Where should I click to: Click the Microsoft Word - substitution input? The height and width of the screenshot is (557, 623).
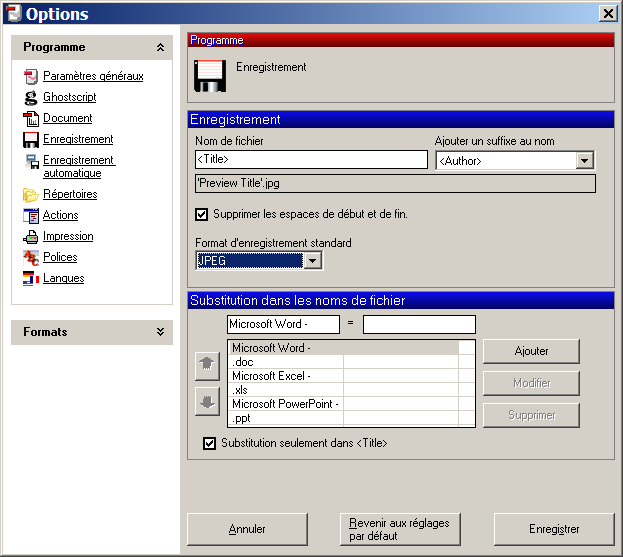pyautogui.click(x=283, y=324)
